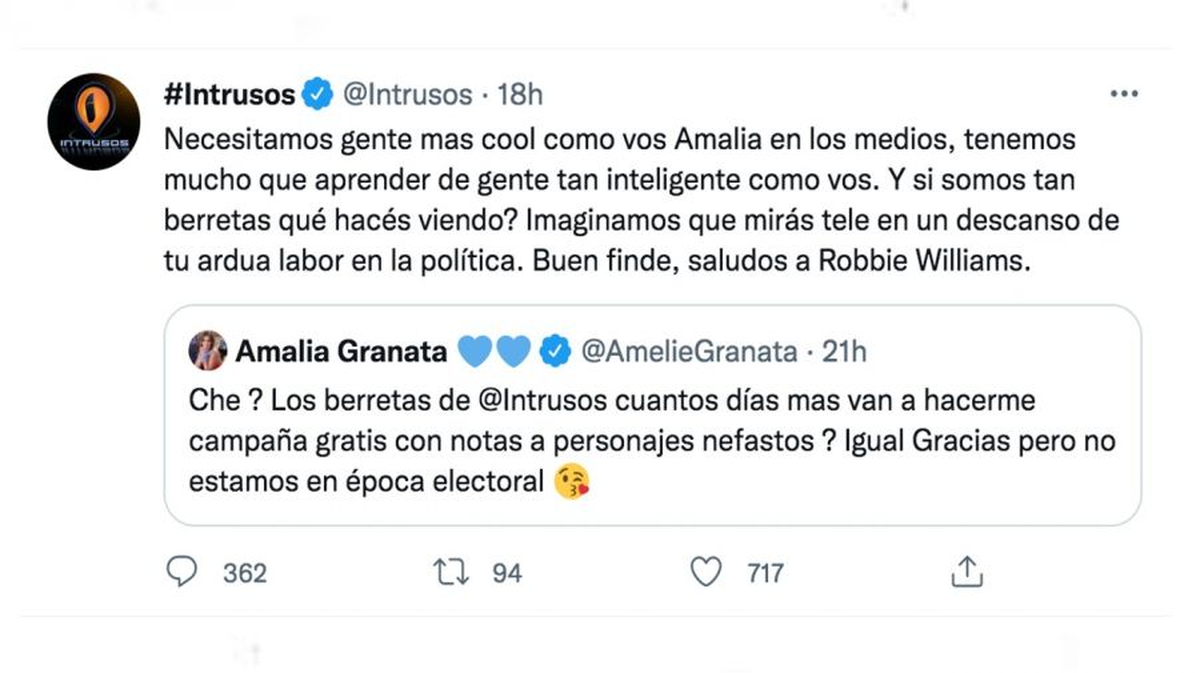This screenshot has width=1200, height=673.
Task: Retweet the Intrusos tweet
Action: [x=448, y=572]
